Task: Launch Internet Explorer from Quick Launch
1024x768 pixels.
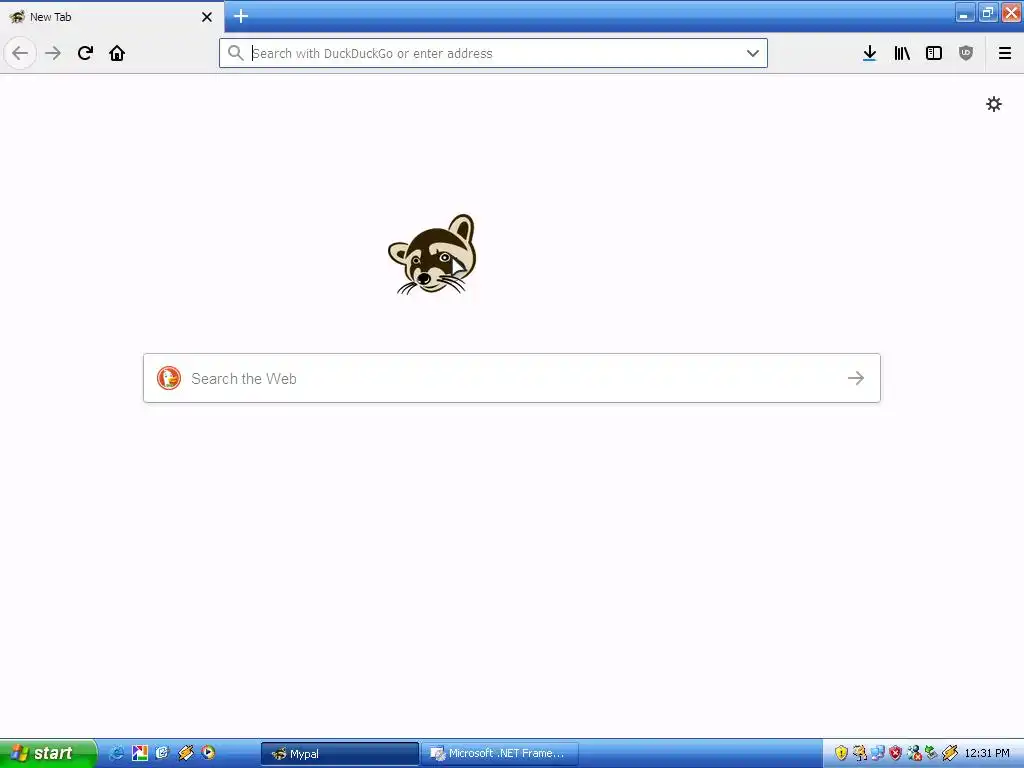Action: coord(116,753)
